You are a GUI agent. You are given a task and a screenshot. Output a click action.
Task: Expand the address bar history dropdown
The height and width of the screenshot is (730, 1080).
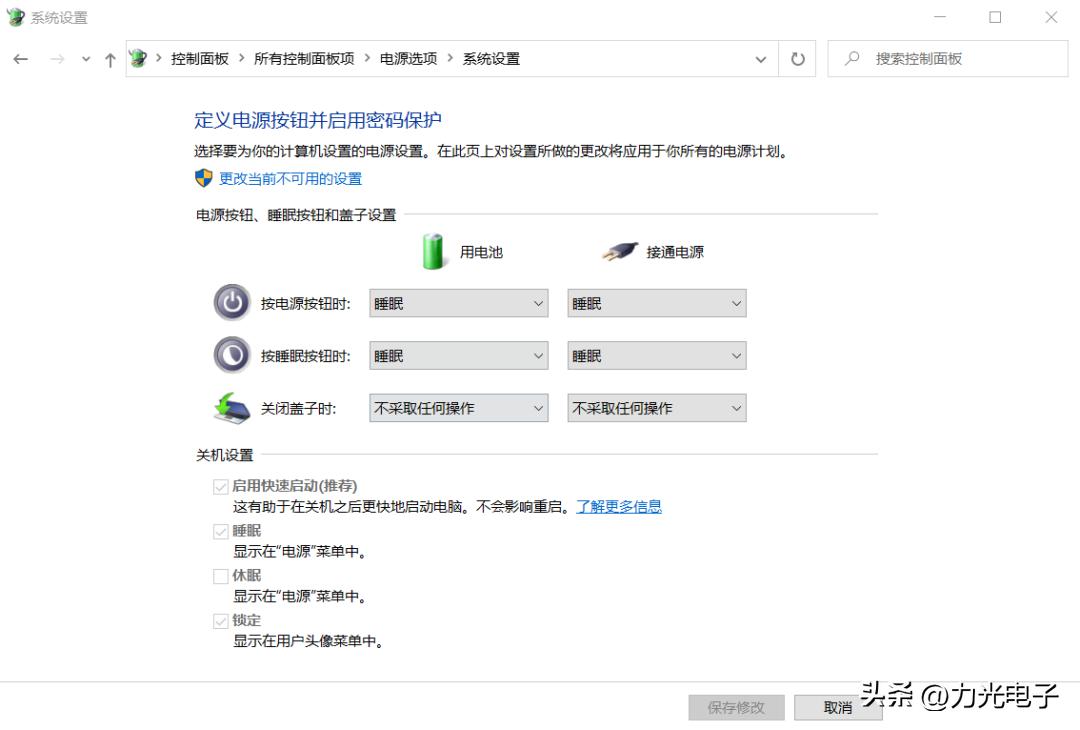[x=761, y=58]
